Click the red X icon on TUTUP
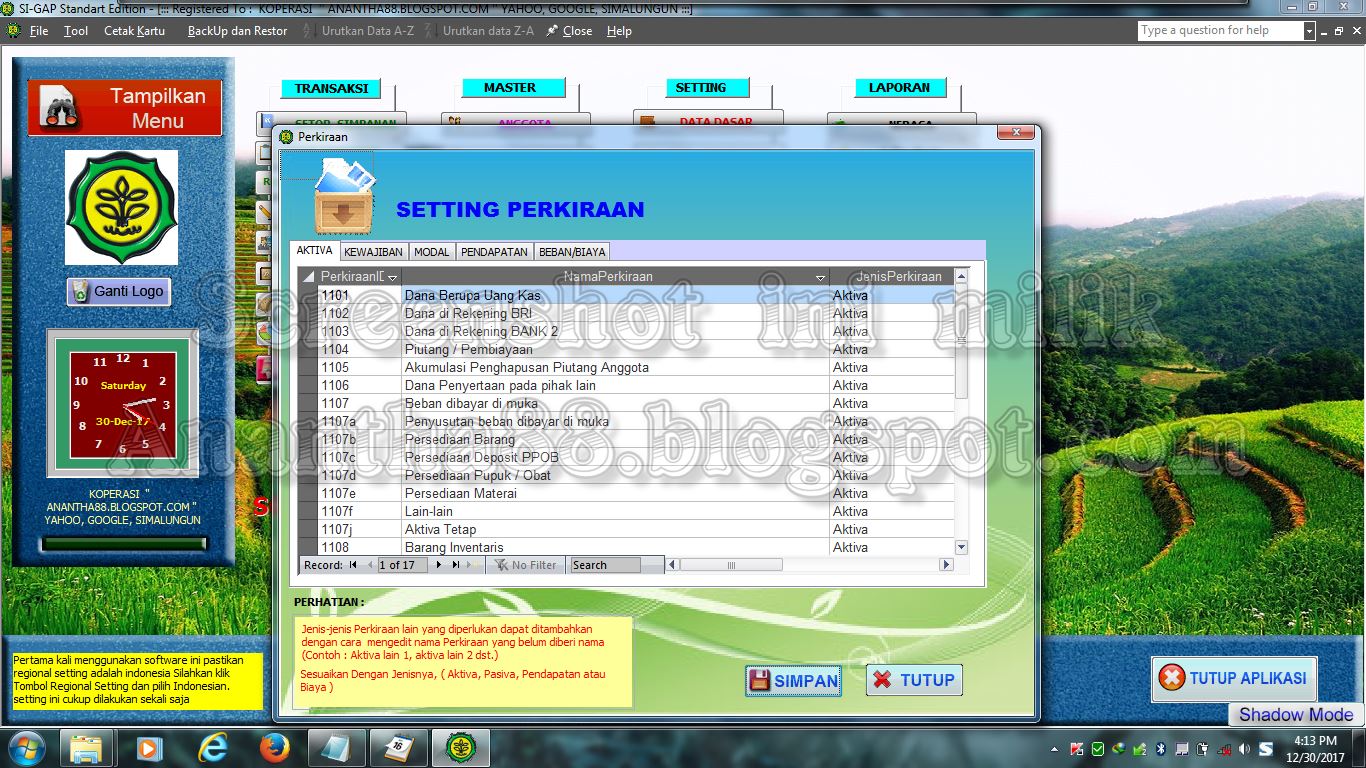Screen dimensions: 1366x768 tap(882, 680)
